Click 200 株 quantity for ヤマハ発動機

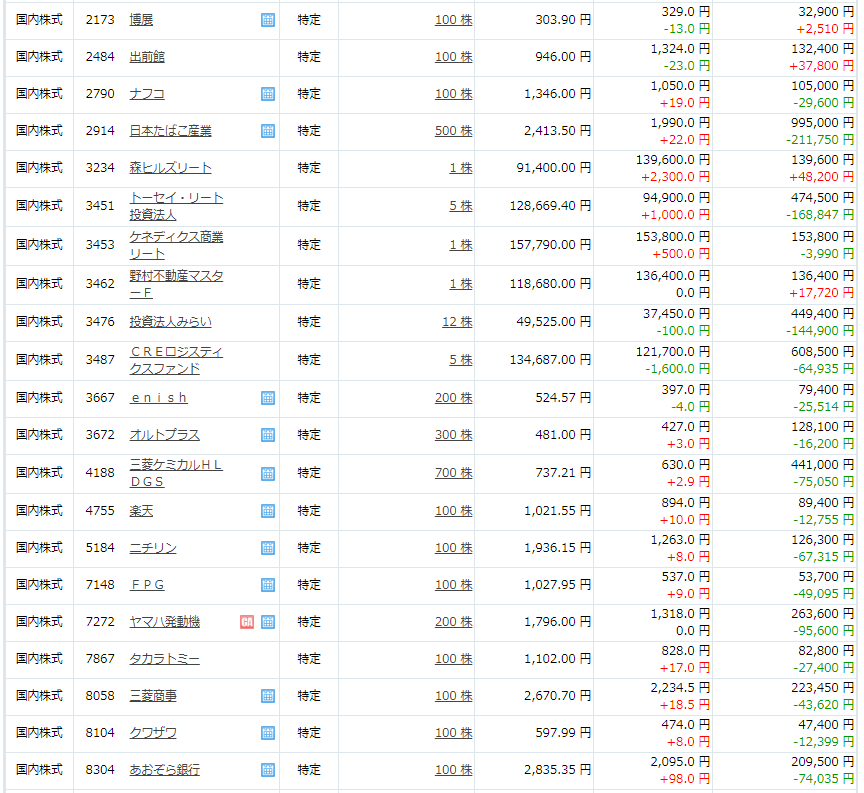(x=453, y=621)
